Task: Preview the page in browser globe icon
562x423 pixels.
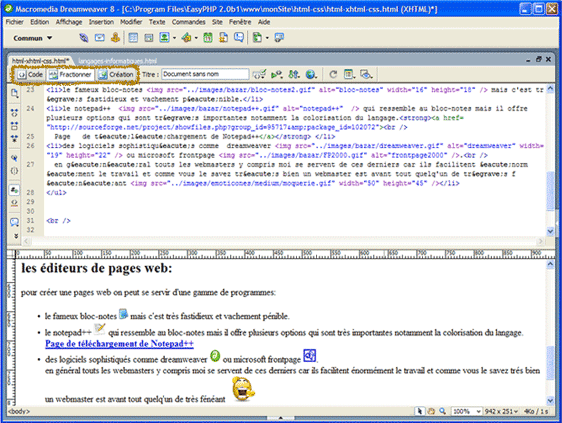Action: point(311,74)
